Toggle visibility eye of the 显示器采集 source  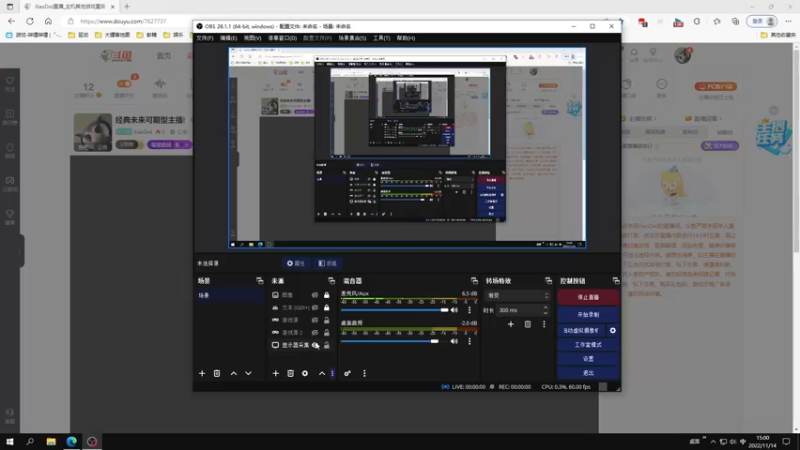click(315, 345)
